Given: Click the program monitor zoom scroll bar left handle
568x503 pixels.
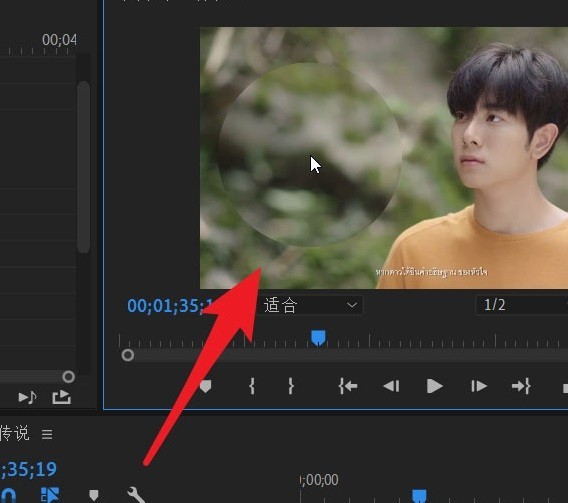Looking at the screenshot, I should (128, 355).
